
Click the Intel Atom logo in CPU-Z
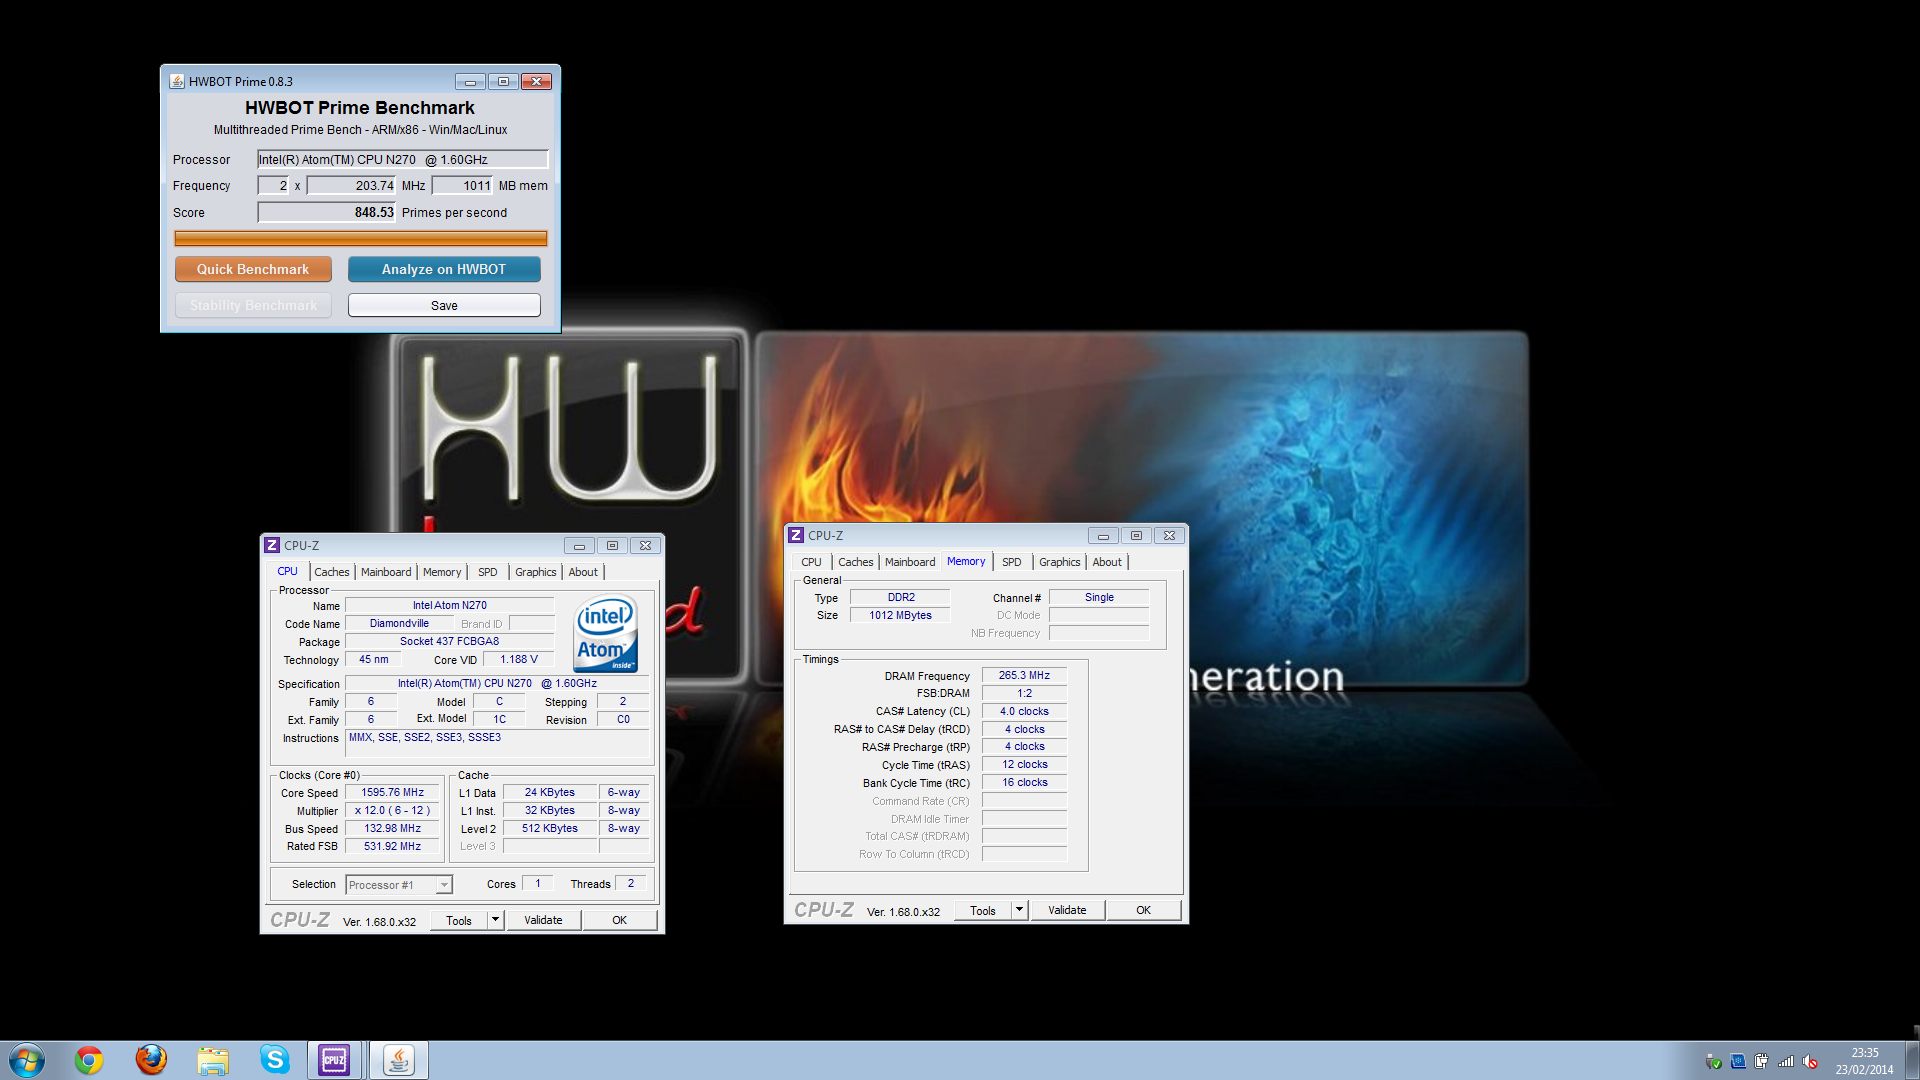pos(605,634)
